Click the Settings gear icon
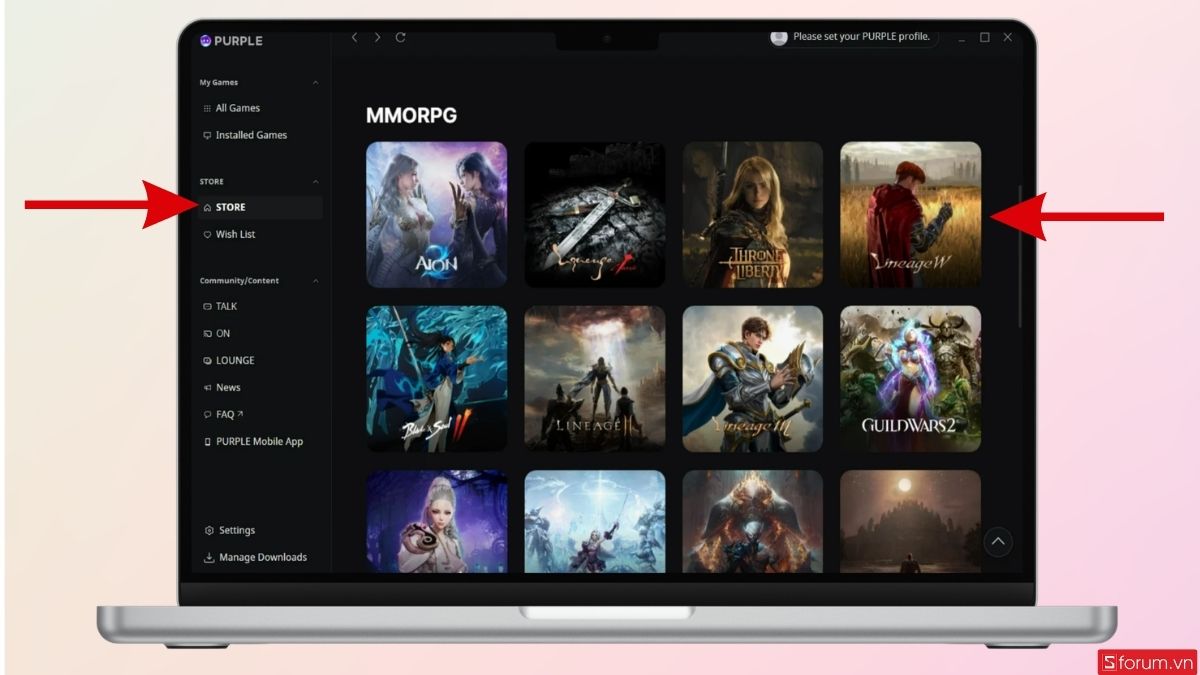Viewport: 1200px width, 675px height. coord(209,530)
